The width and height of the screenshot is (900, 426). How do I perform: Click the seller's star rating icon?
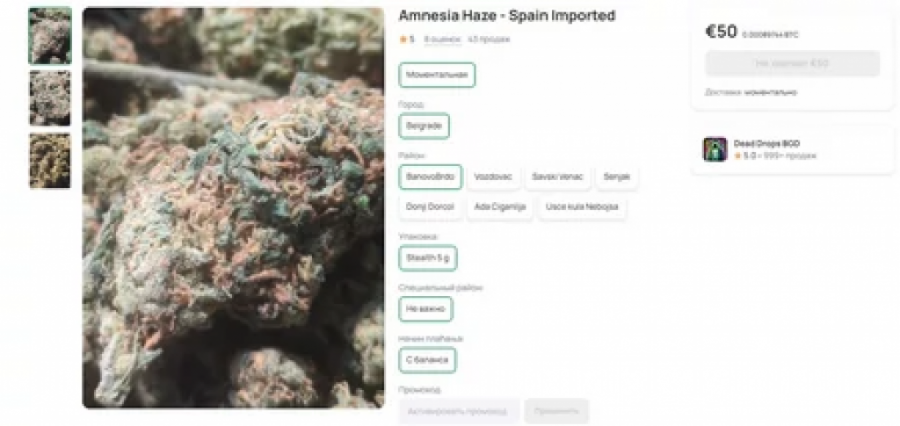point(738,156)
